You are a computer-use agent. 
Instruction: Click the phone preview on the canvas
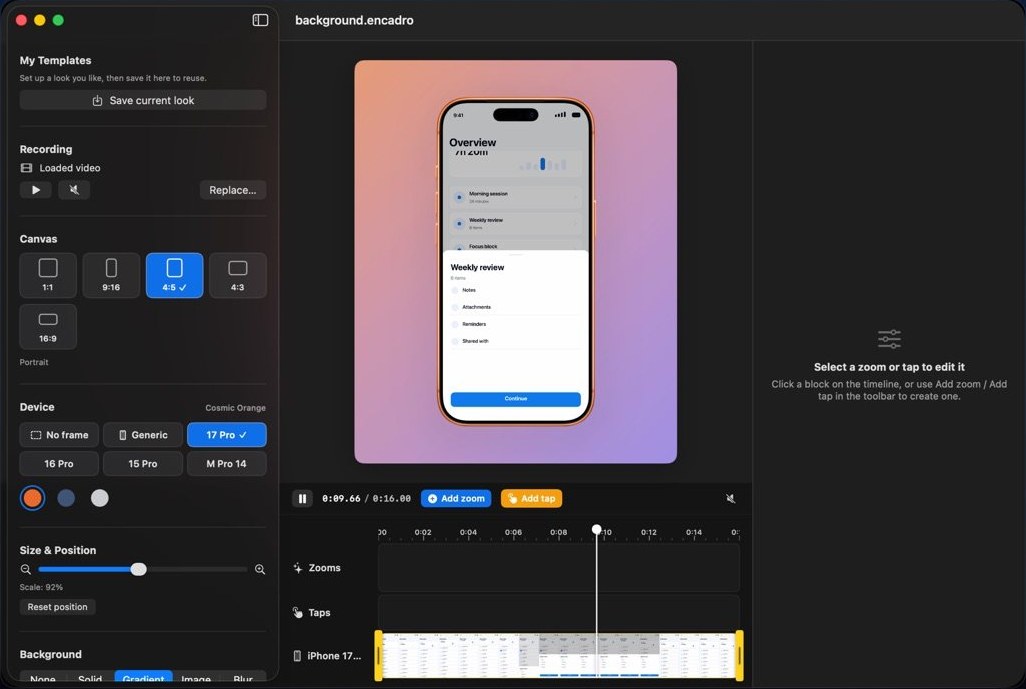coord(516,262)
